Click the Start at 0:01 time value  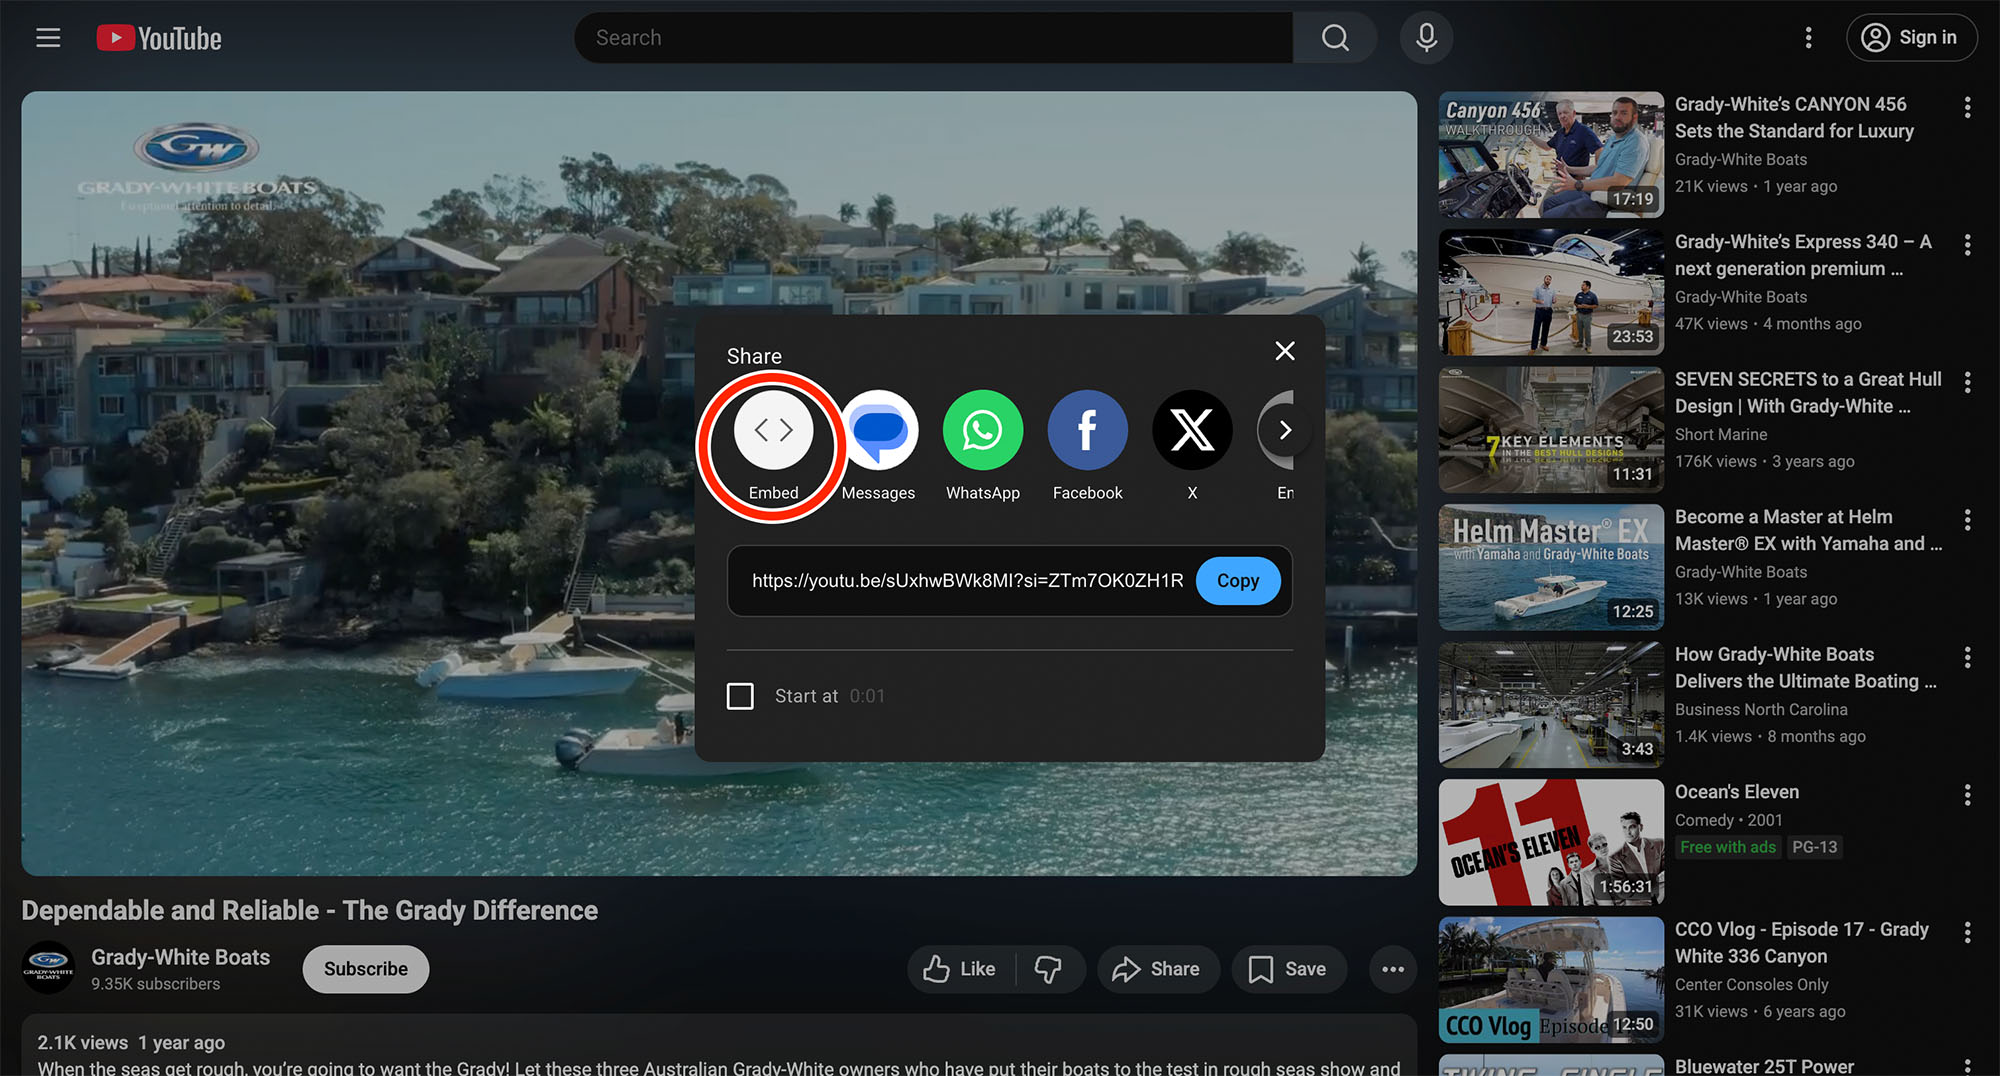(x=867, y=696)
